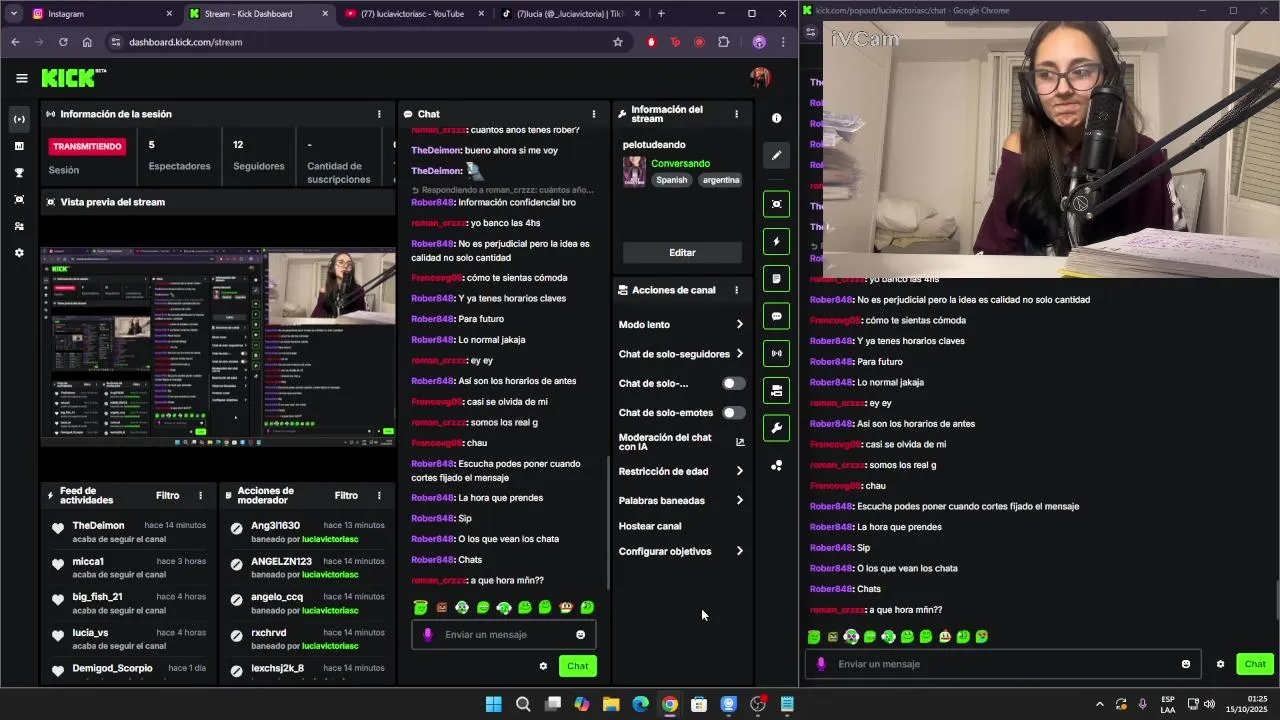The height and width of the screenshot is (720, 1280).
Task: Open the analytics bar-chart sidebar icon
Action: (x=19, y=146)
